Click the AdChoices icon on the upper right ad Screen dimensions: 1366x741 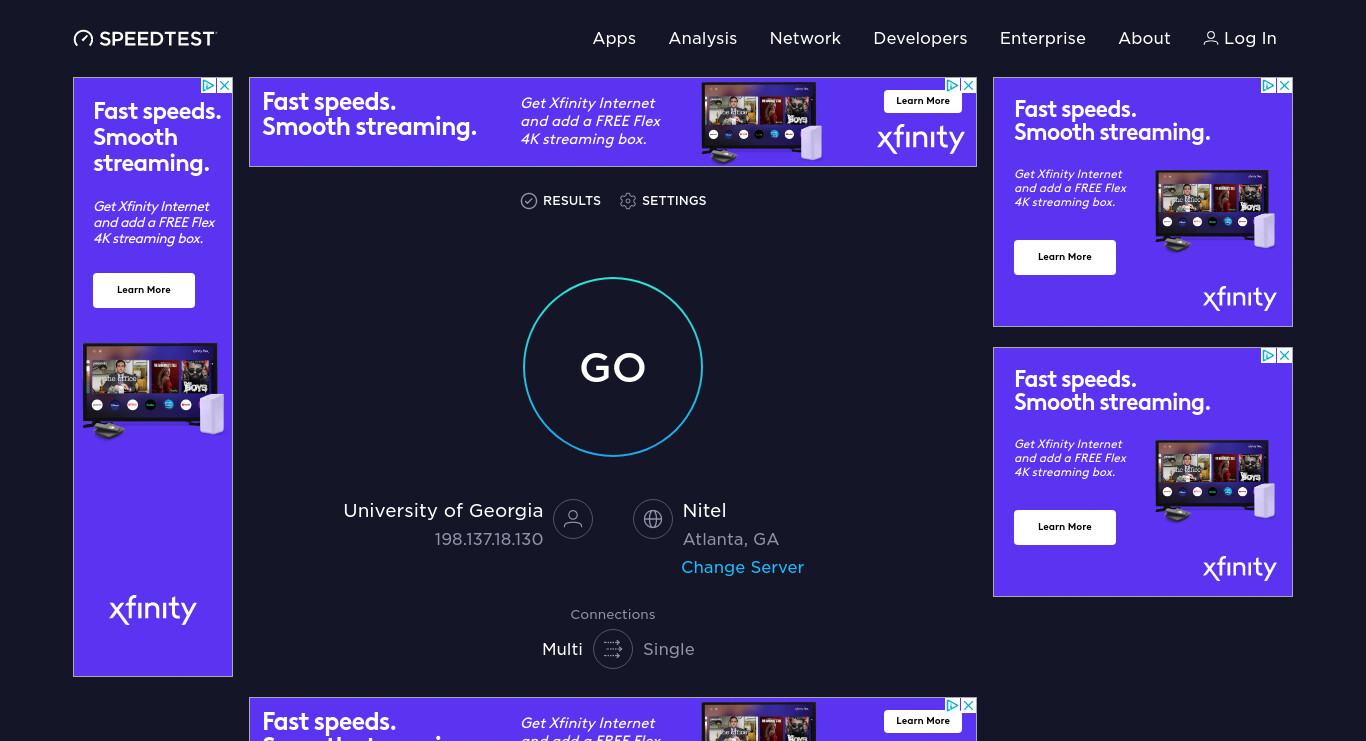point(1269,86)
